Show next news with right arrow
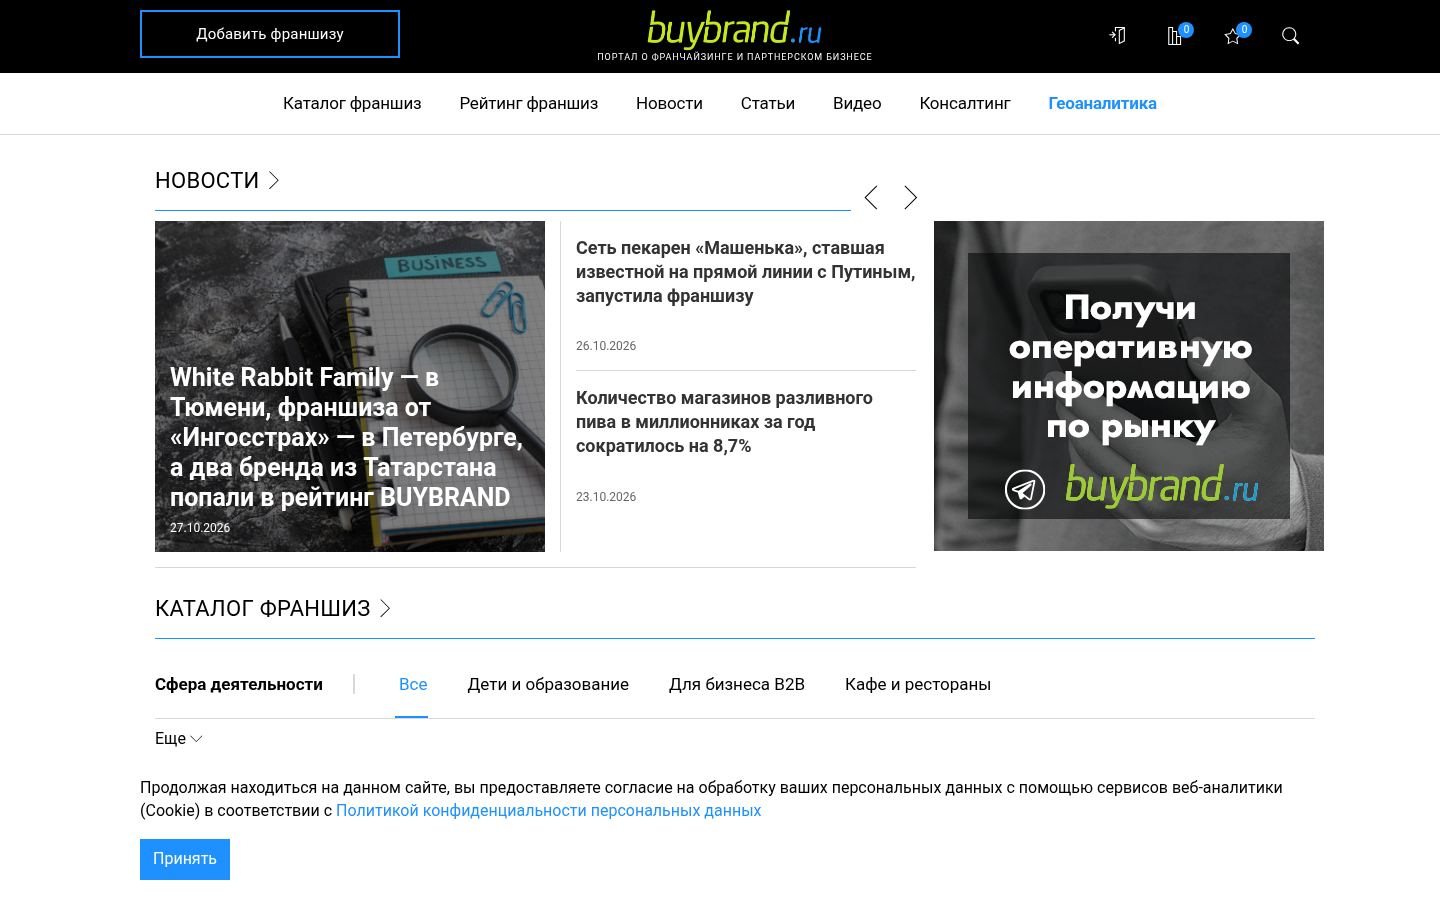1440x900 pixels. 910,198
